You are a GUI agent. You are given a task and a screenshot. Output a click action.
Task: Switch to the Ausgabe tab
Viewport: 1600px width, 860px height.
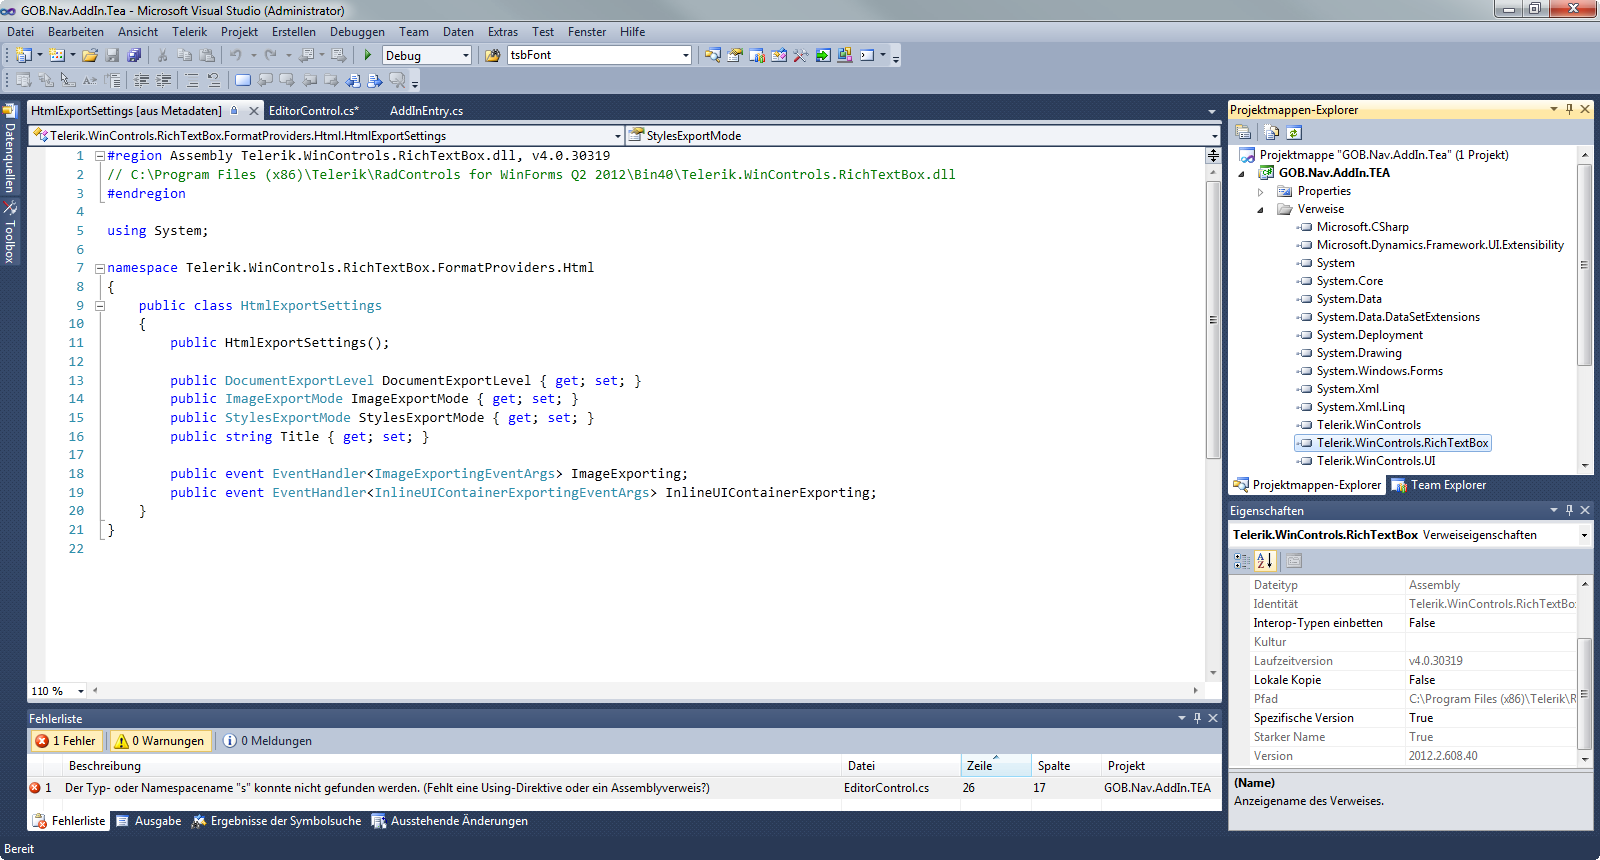pyautogui.click(x=149, y=821)
